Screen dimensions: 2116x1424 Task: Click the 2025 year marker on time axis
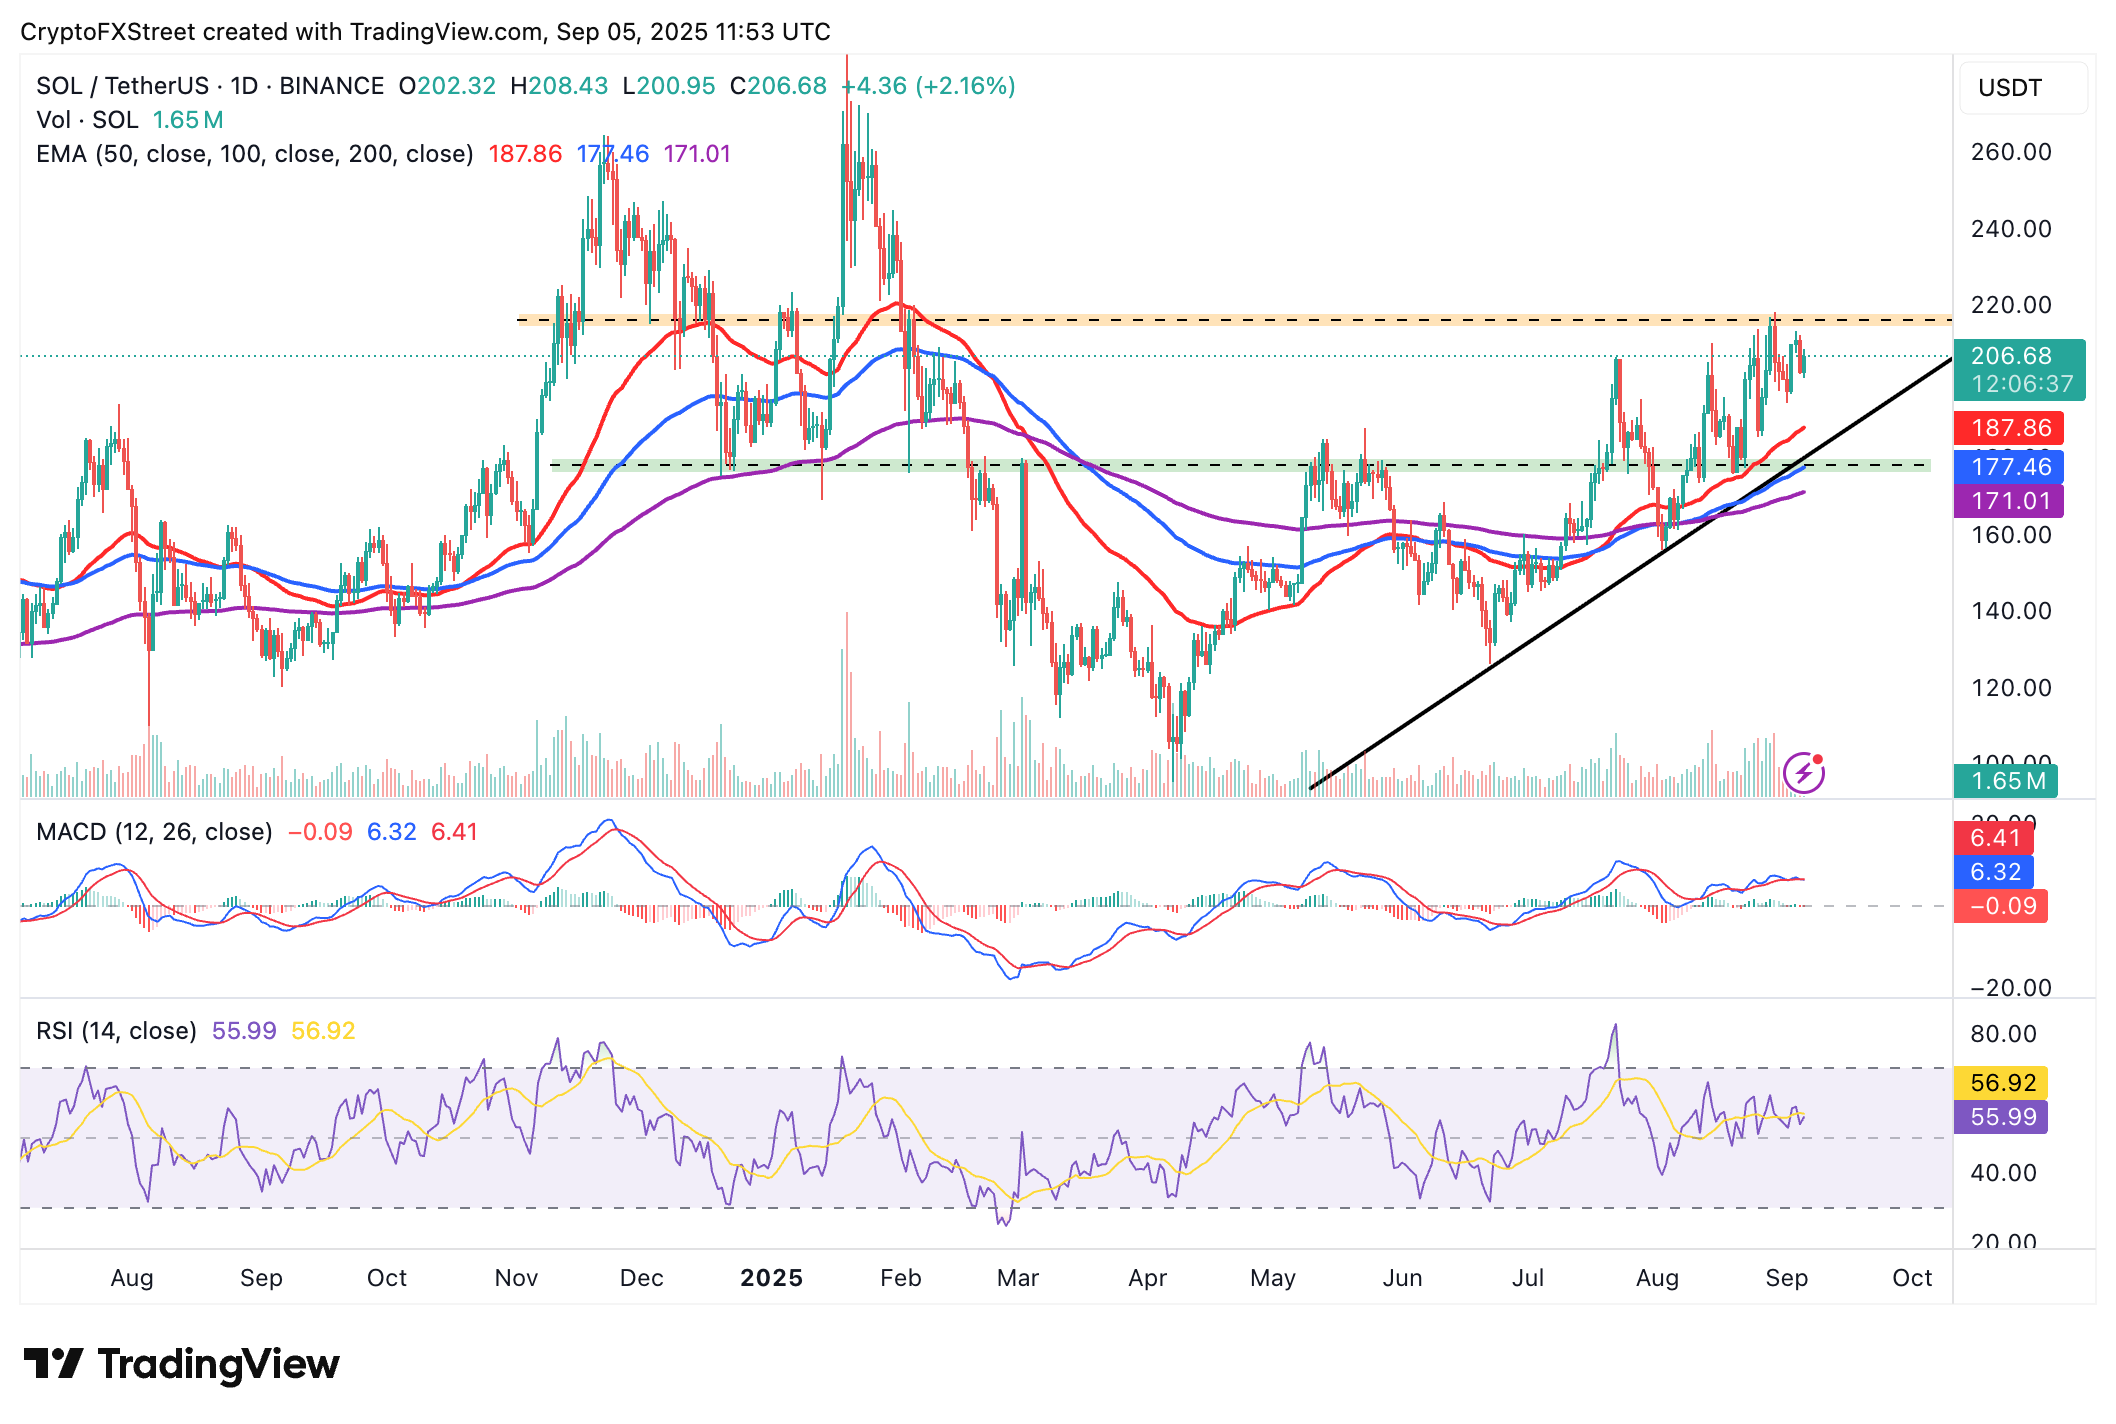771,1278
